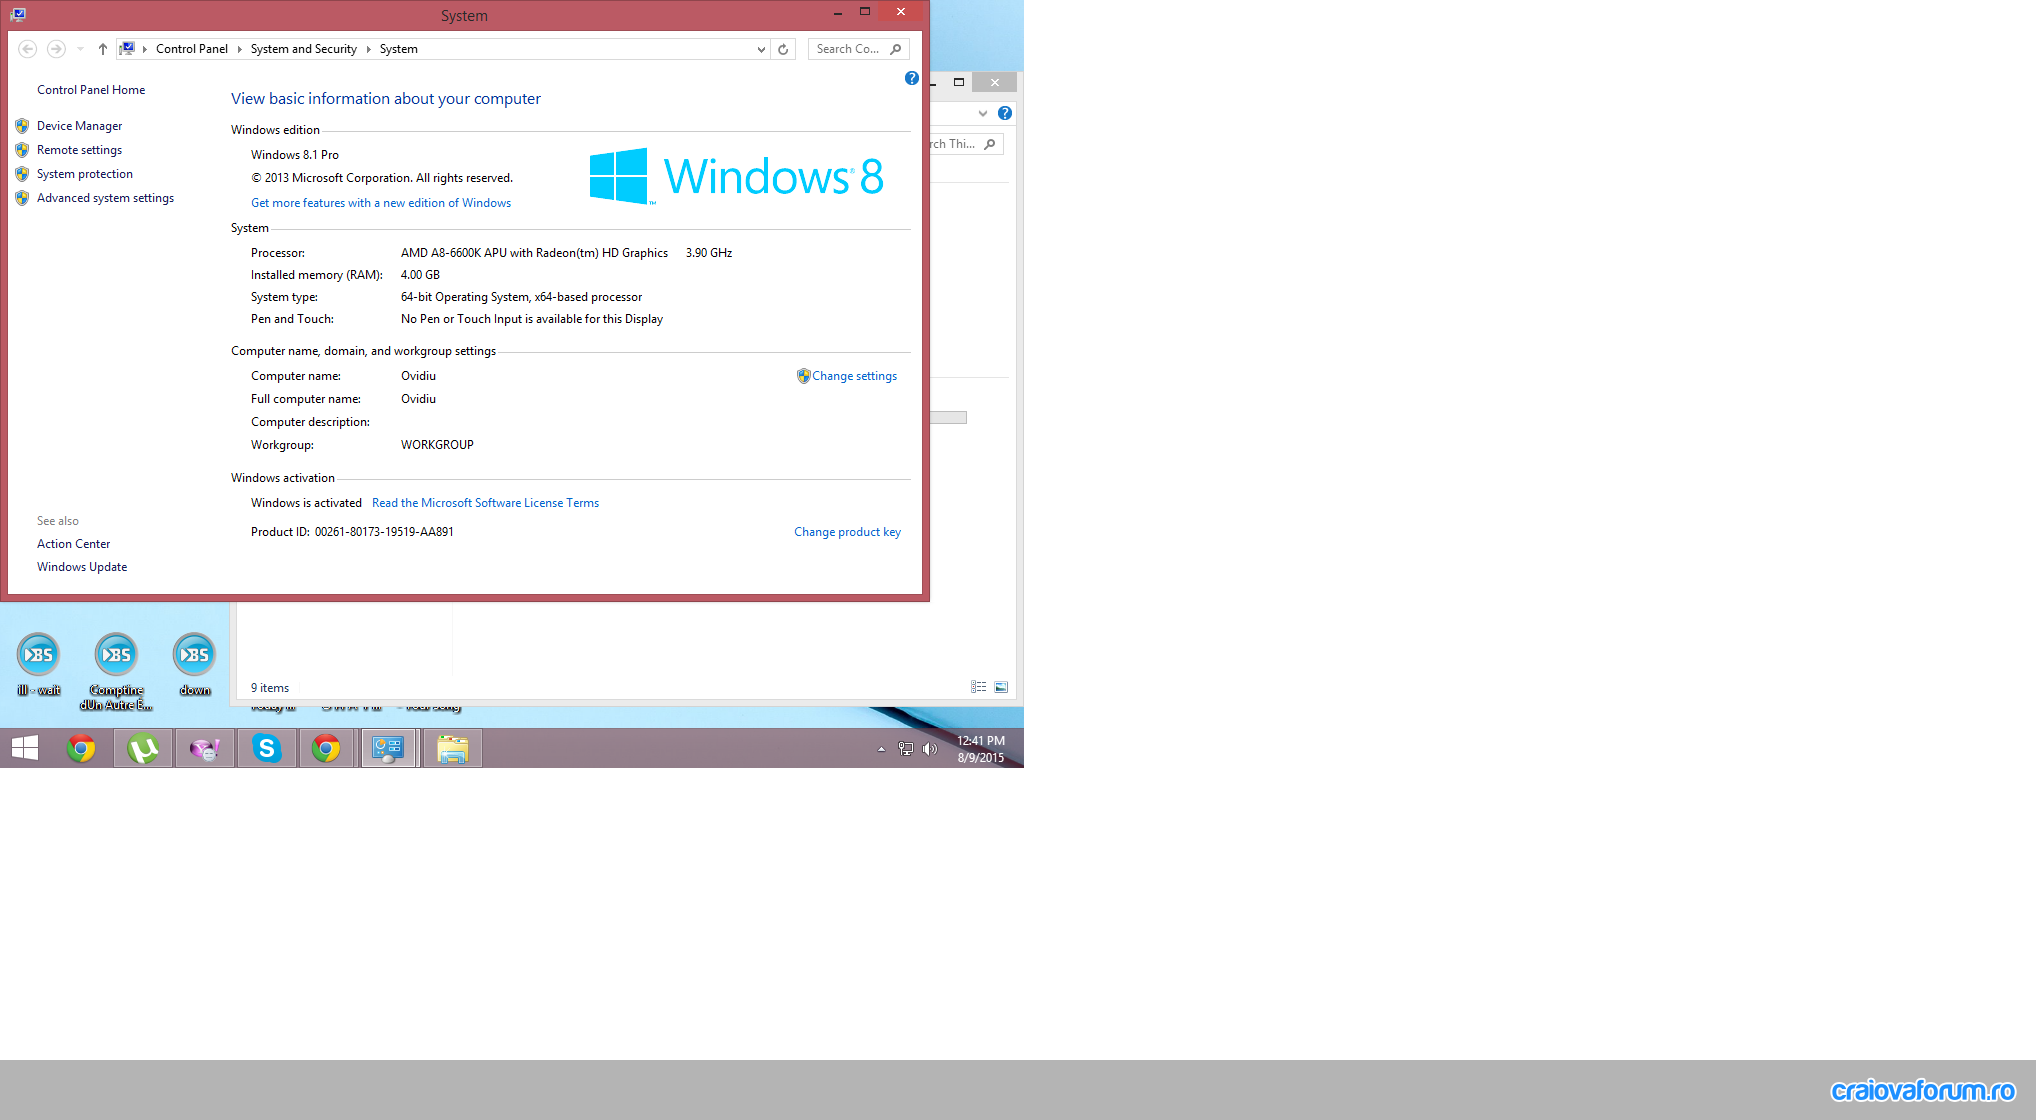Image resolution: width=2036 pixels, height=1120 pixels.
Task: Click the Up one level arrow
Action: 102,49
